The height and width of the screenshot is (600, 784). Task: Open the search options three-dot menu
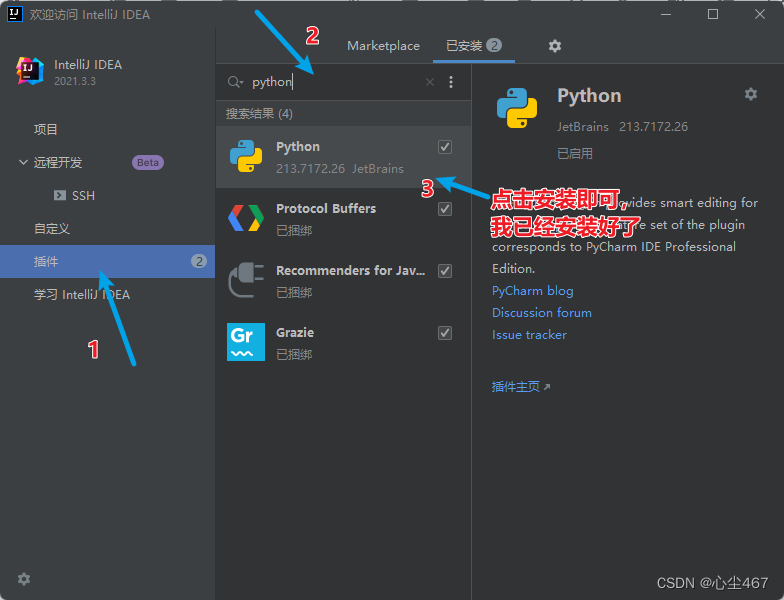pyautogui.click(x=451, y=82)
